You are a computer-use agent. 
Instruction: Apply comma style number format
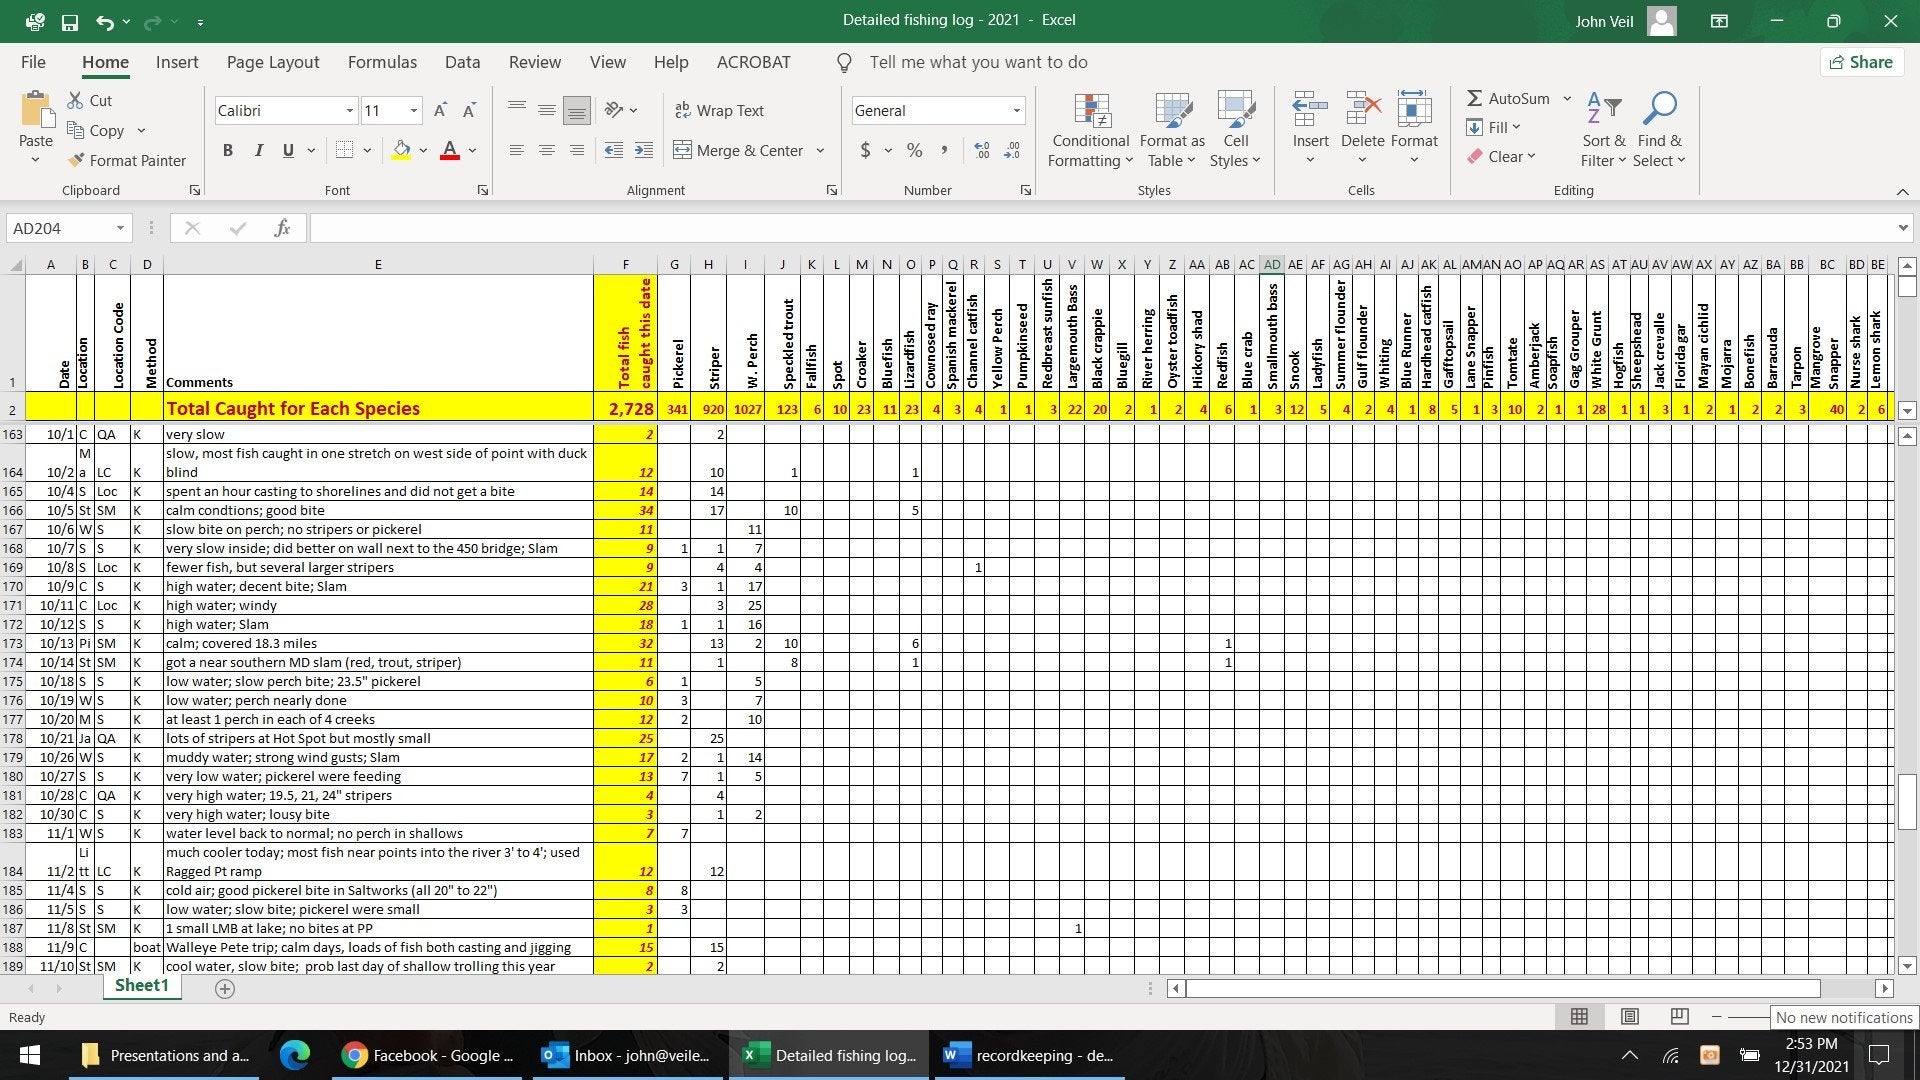click(943, 150)
